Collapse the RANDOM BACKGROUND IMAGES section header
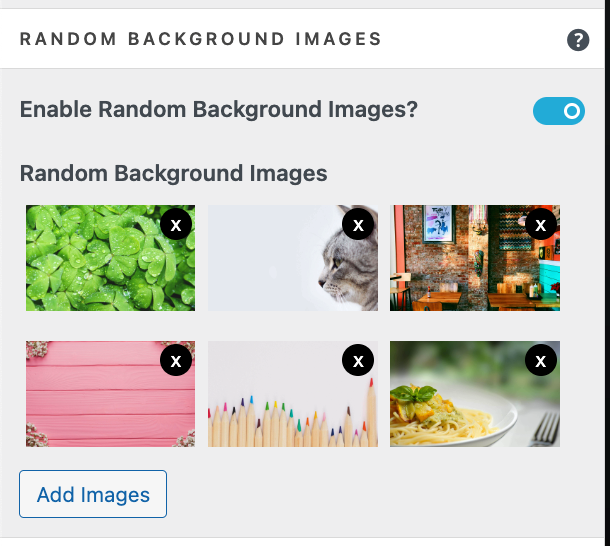The width and height of the screenshot is (610, 546). point(200,40)
